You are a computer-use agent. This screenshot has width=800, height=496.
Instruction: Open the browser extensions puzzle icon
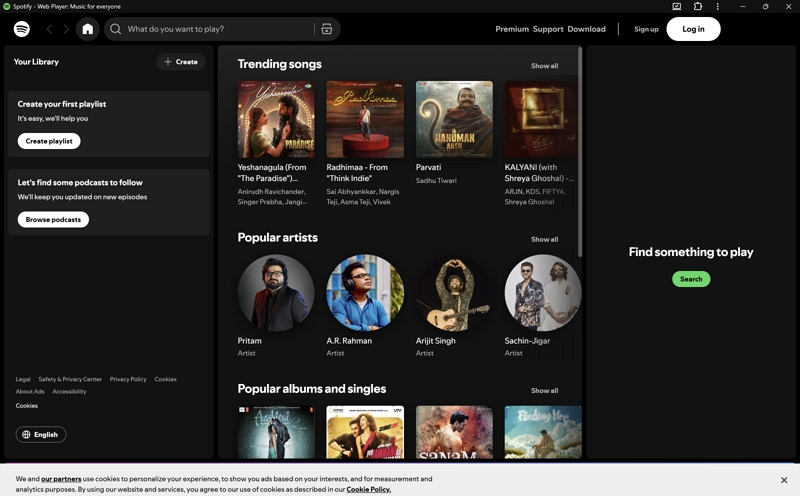pyautogui.click(x=697, y=6)
